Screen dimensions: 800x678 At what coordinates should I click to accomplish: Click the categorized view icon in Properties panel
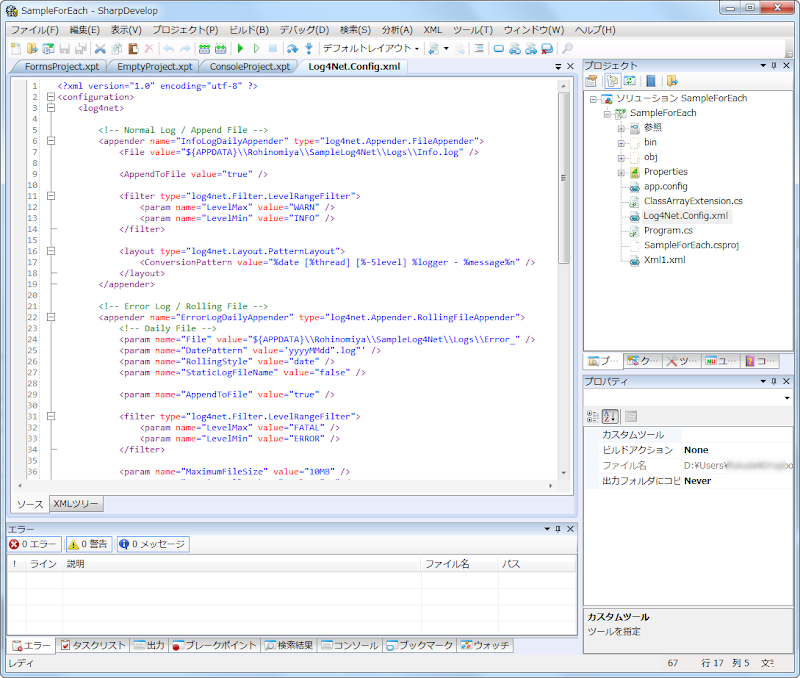(x=592, y=416)
